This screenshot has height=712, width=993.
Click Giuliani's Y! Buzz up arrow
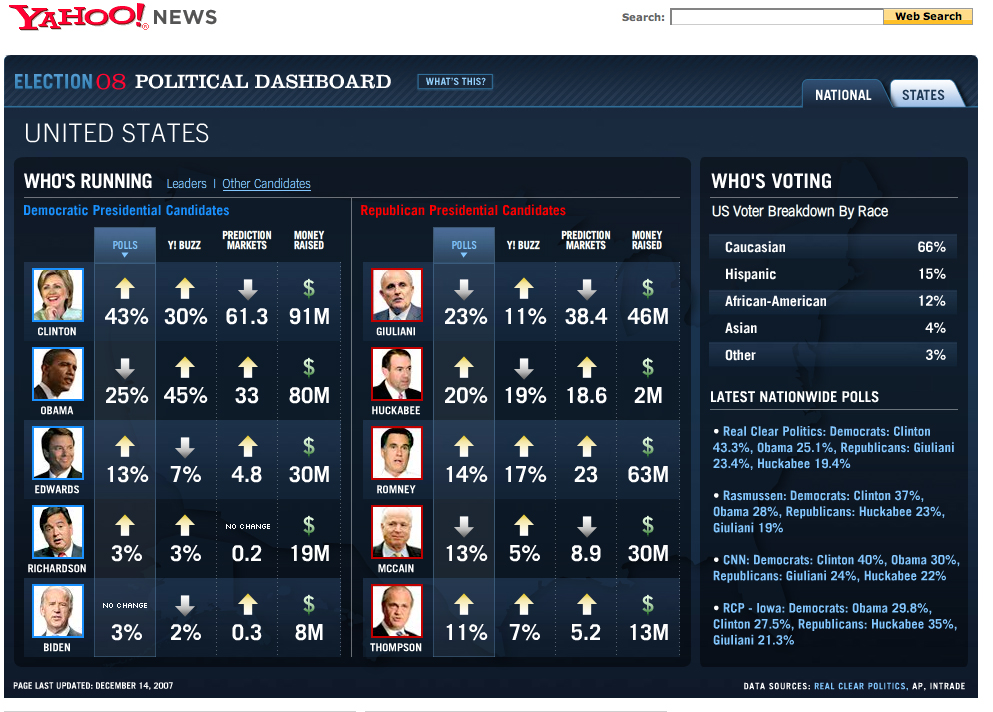point(524,289)
